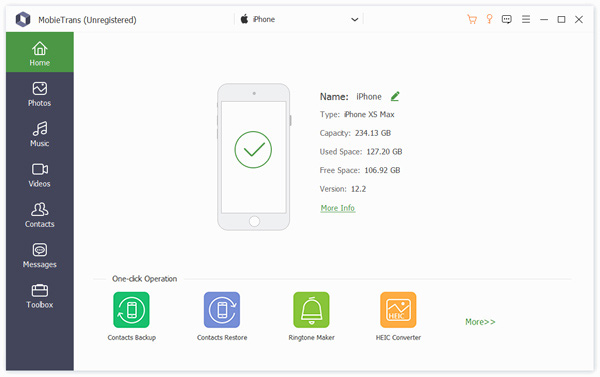The width and height of the screenshot is (600, 377).
Task: Open the Home section in the sidebar
Action: coord(40,52)
